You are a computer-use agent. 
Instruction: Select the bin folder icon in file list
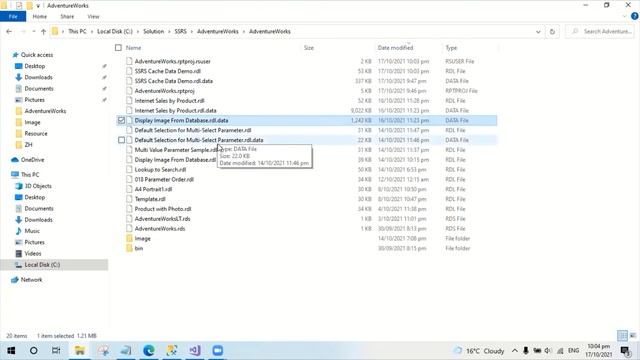(129, 248)
